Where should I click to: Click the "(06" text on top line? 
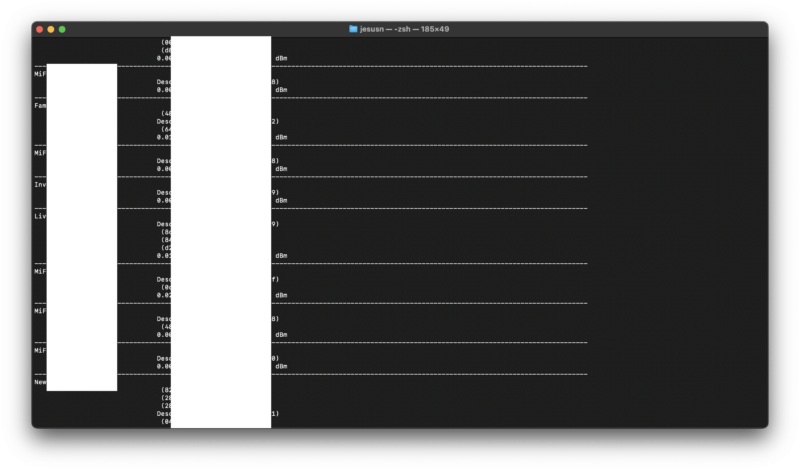[166, 42]
